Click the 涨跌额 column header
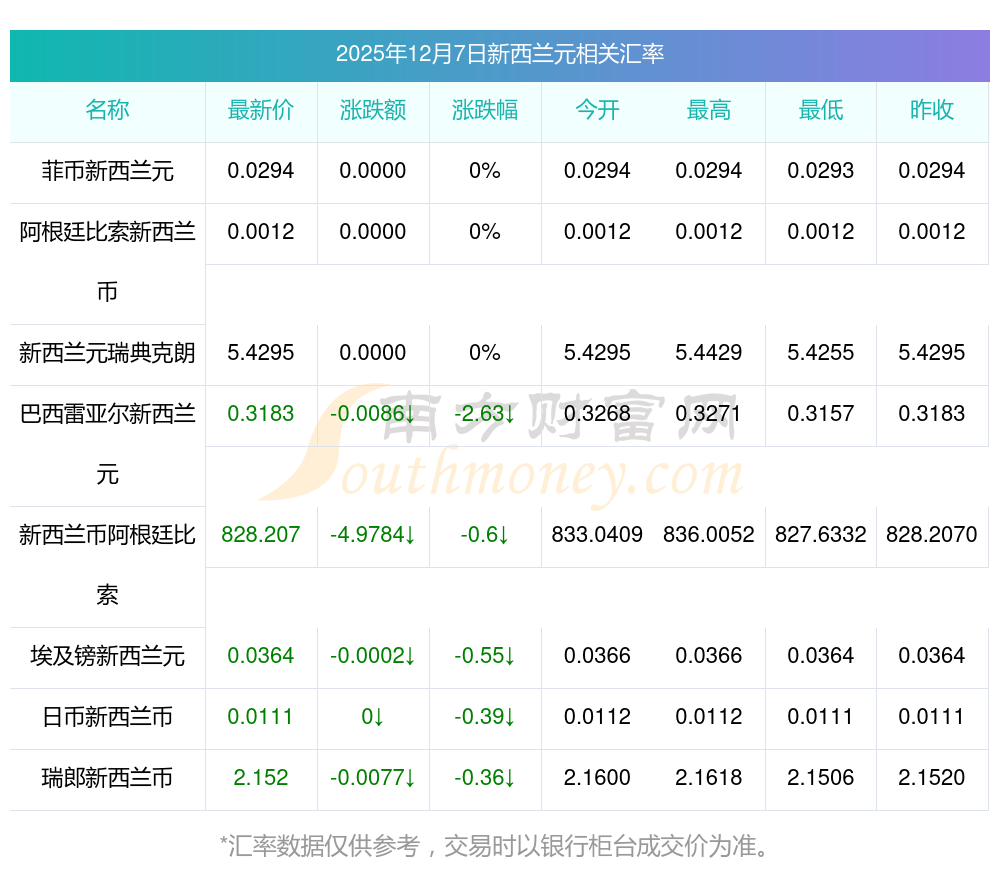Screen dimensions: 1000x877 coord(373,110)
